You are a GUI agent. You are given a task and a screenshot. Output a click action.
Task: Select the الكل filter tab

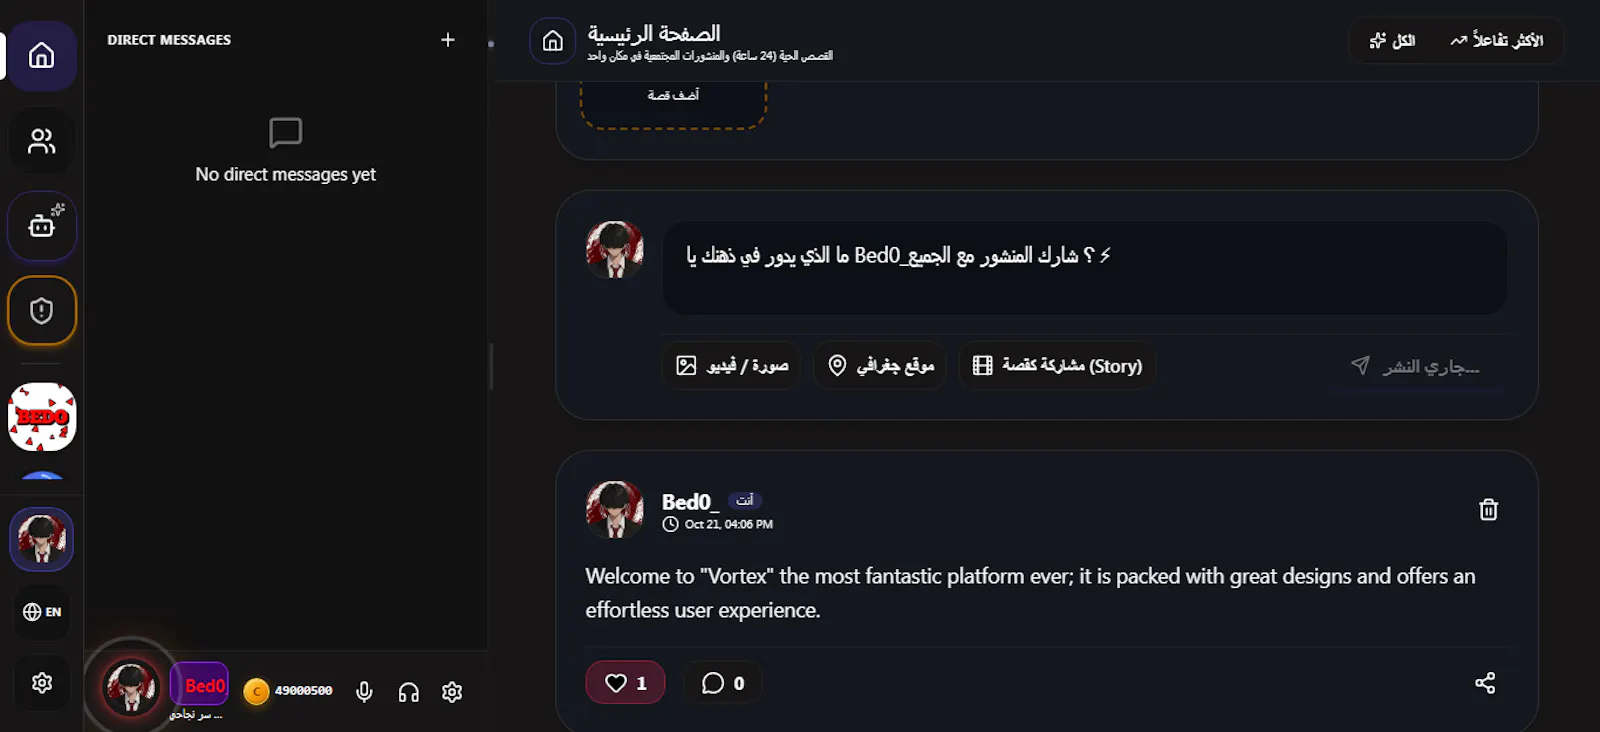[1392, 41]
